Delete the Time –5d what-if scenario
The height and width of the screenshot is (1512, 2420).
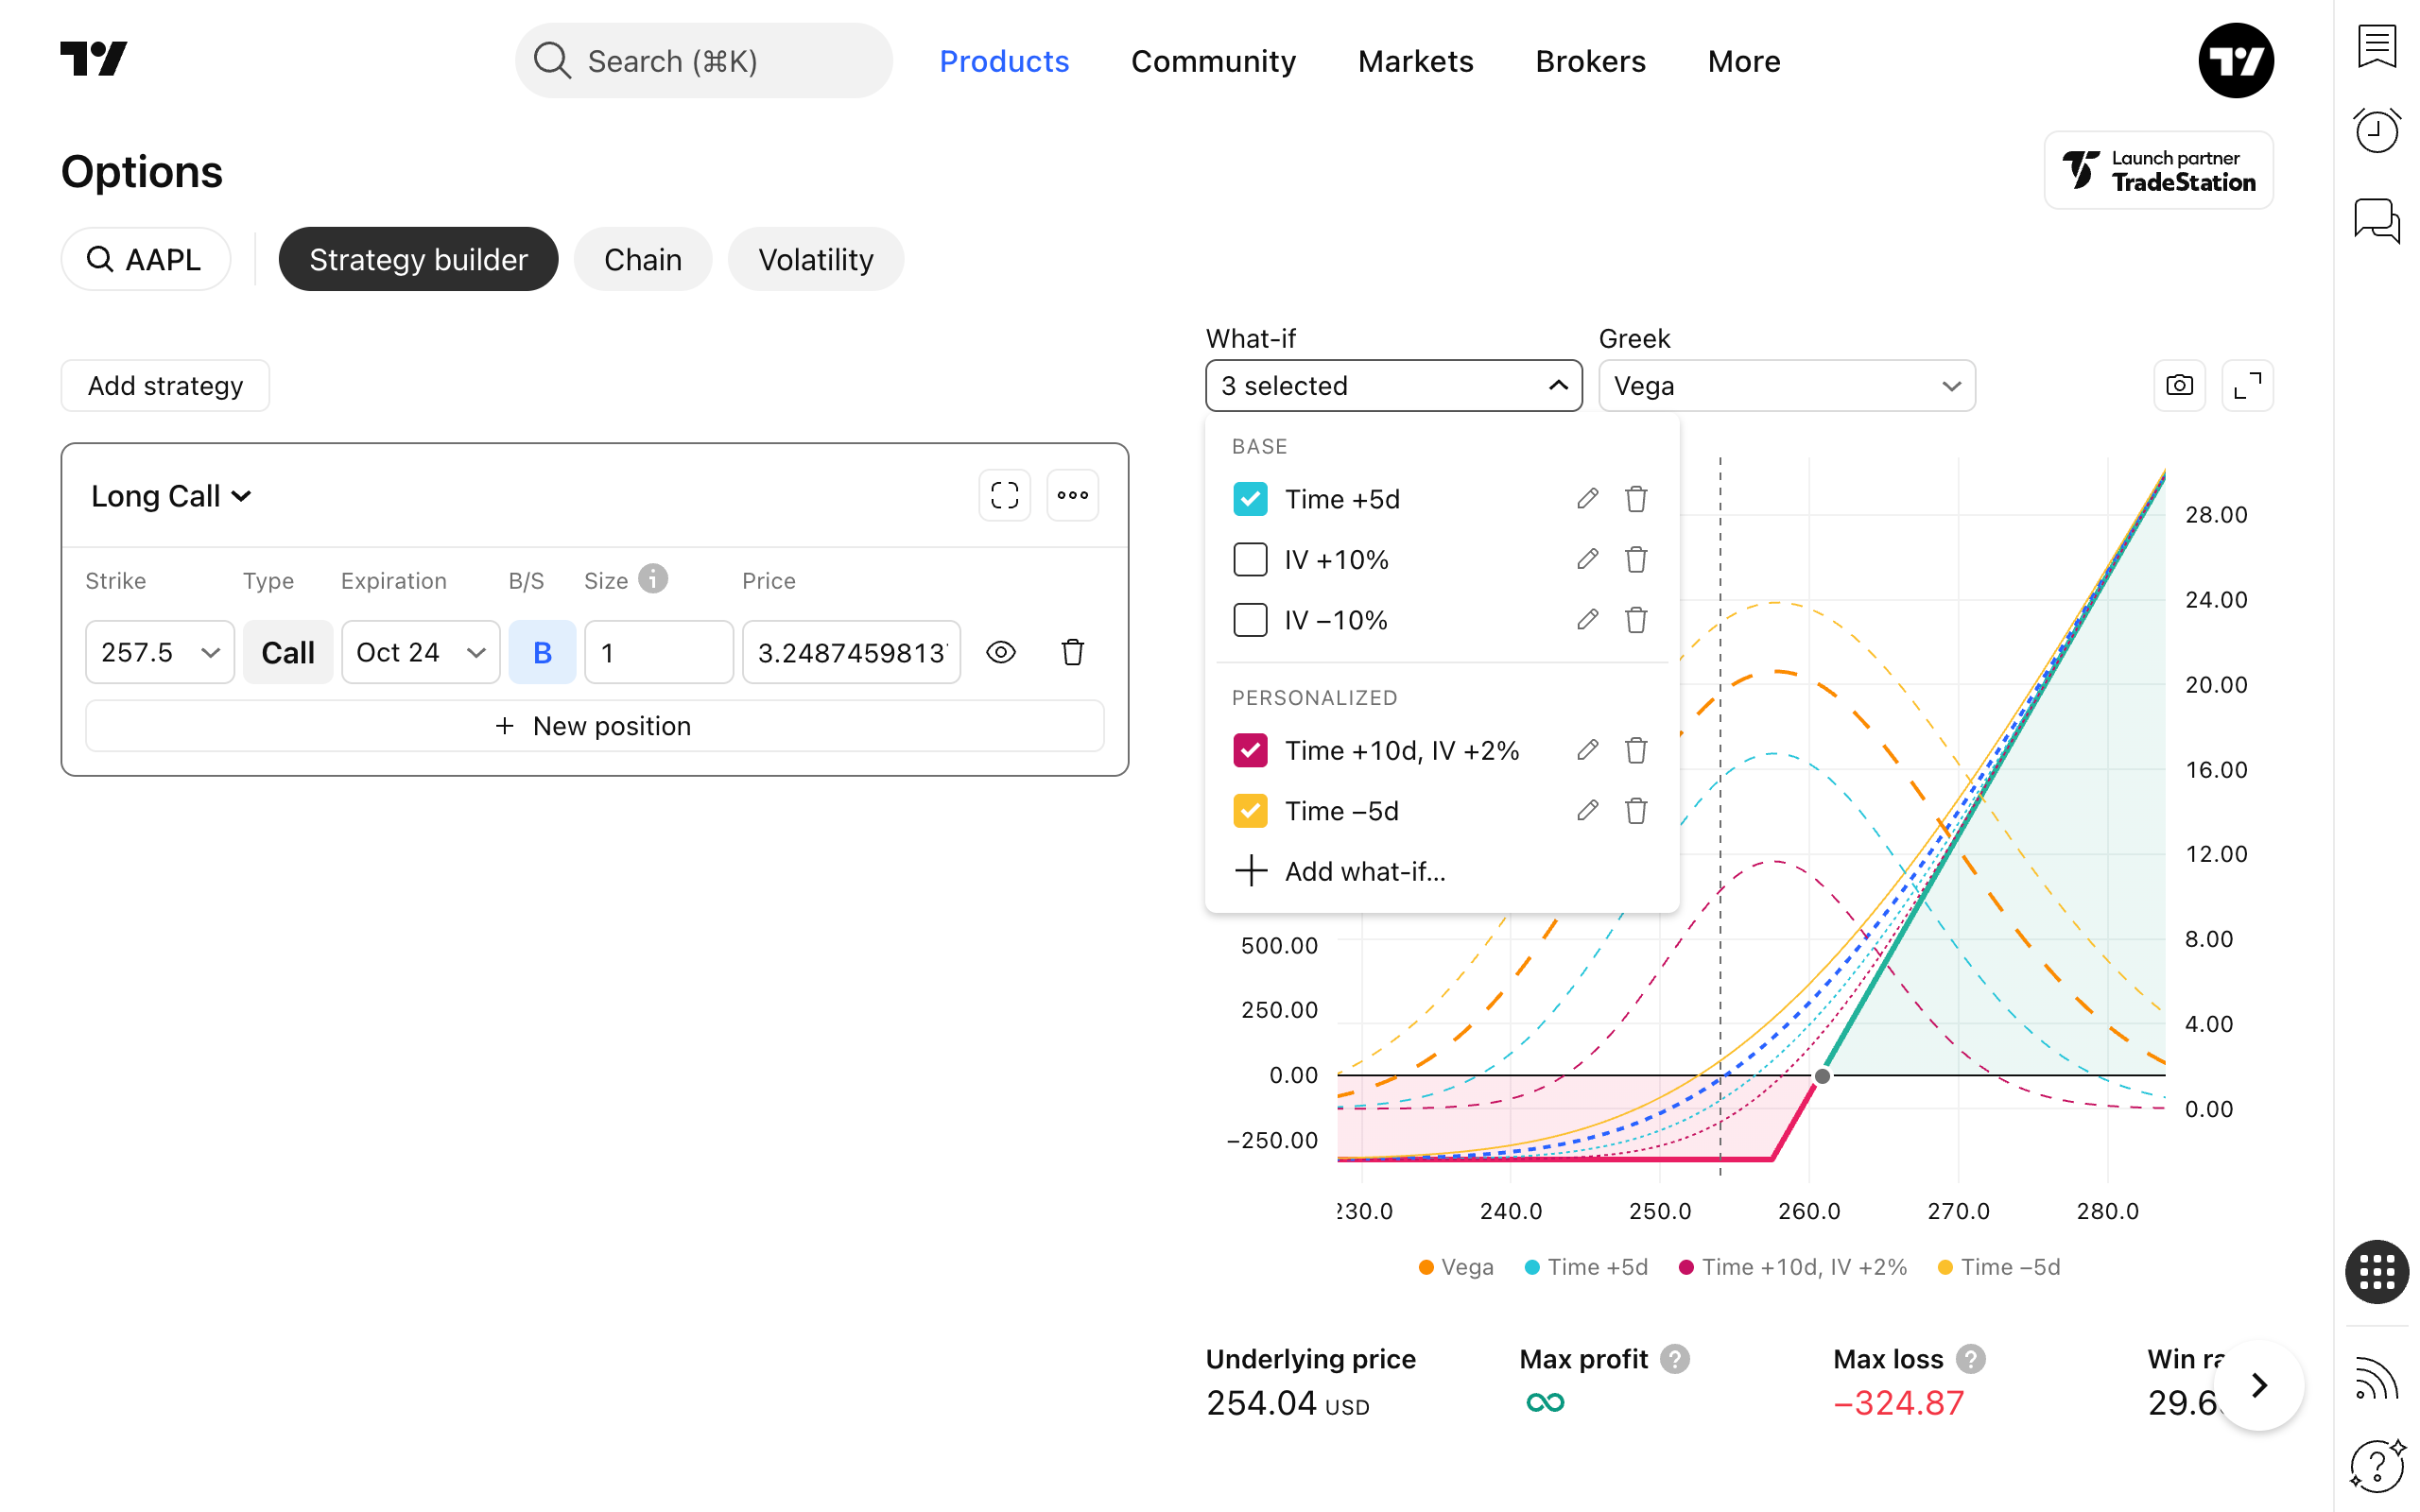tap(1636, 811)
